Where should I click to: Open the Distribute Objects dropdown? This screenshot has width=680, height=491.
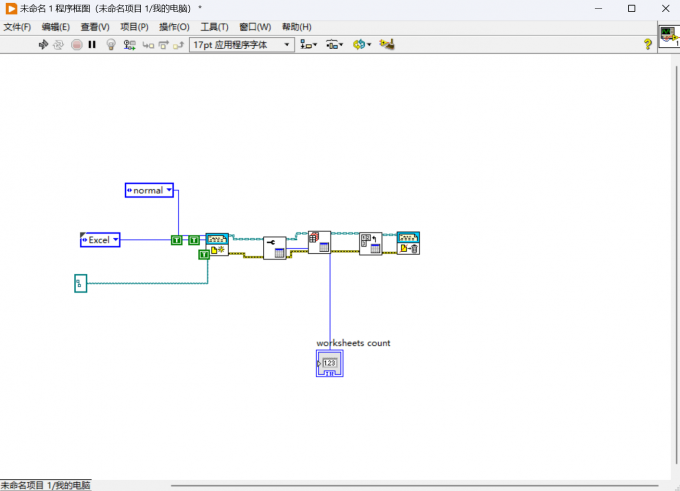pyautogui.click(x=334, y=44)
